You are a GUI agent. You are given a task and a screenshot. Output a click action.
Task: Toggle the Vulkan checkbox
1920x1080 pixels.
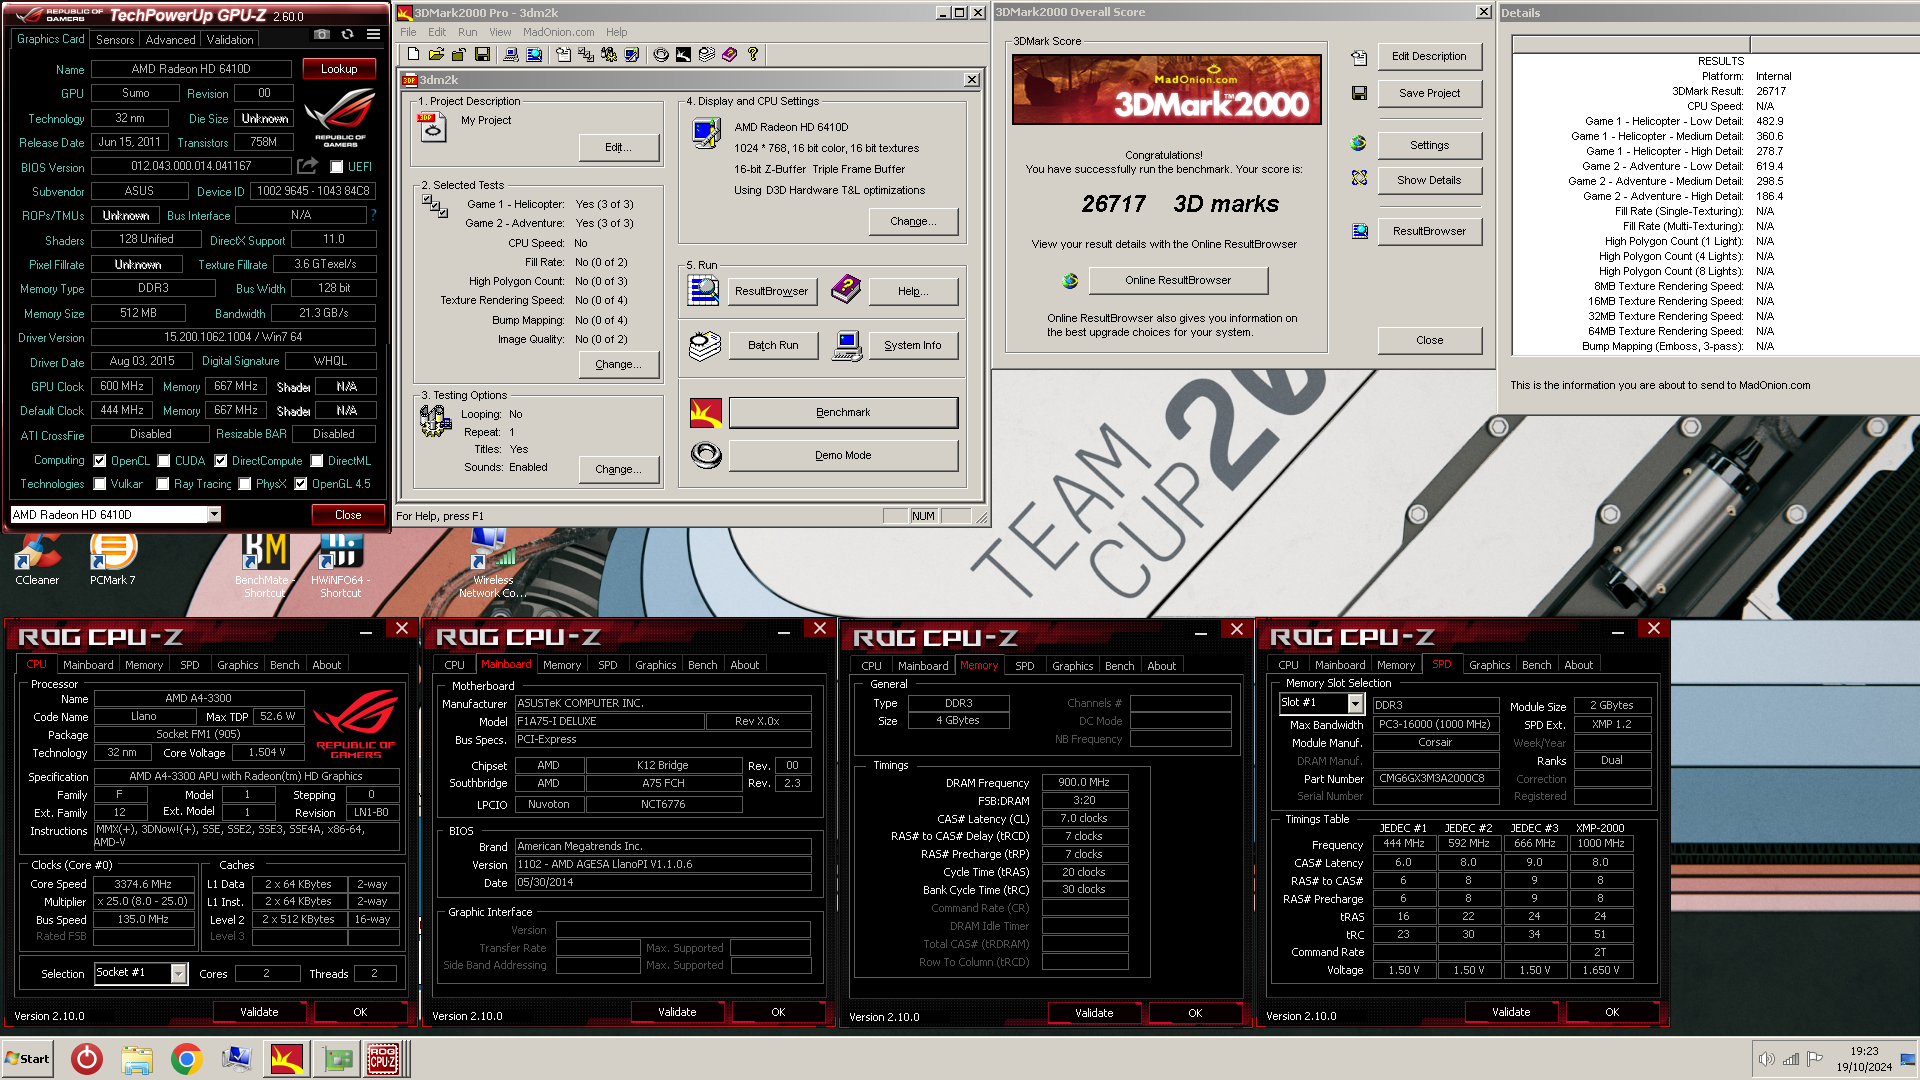click(100, 484)
